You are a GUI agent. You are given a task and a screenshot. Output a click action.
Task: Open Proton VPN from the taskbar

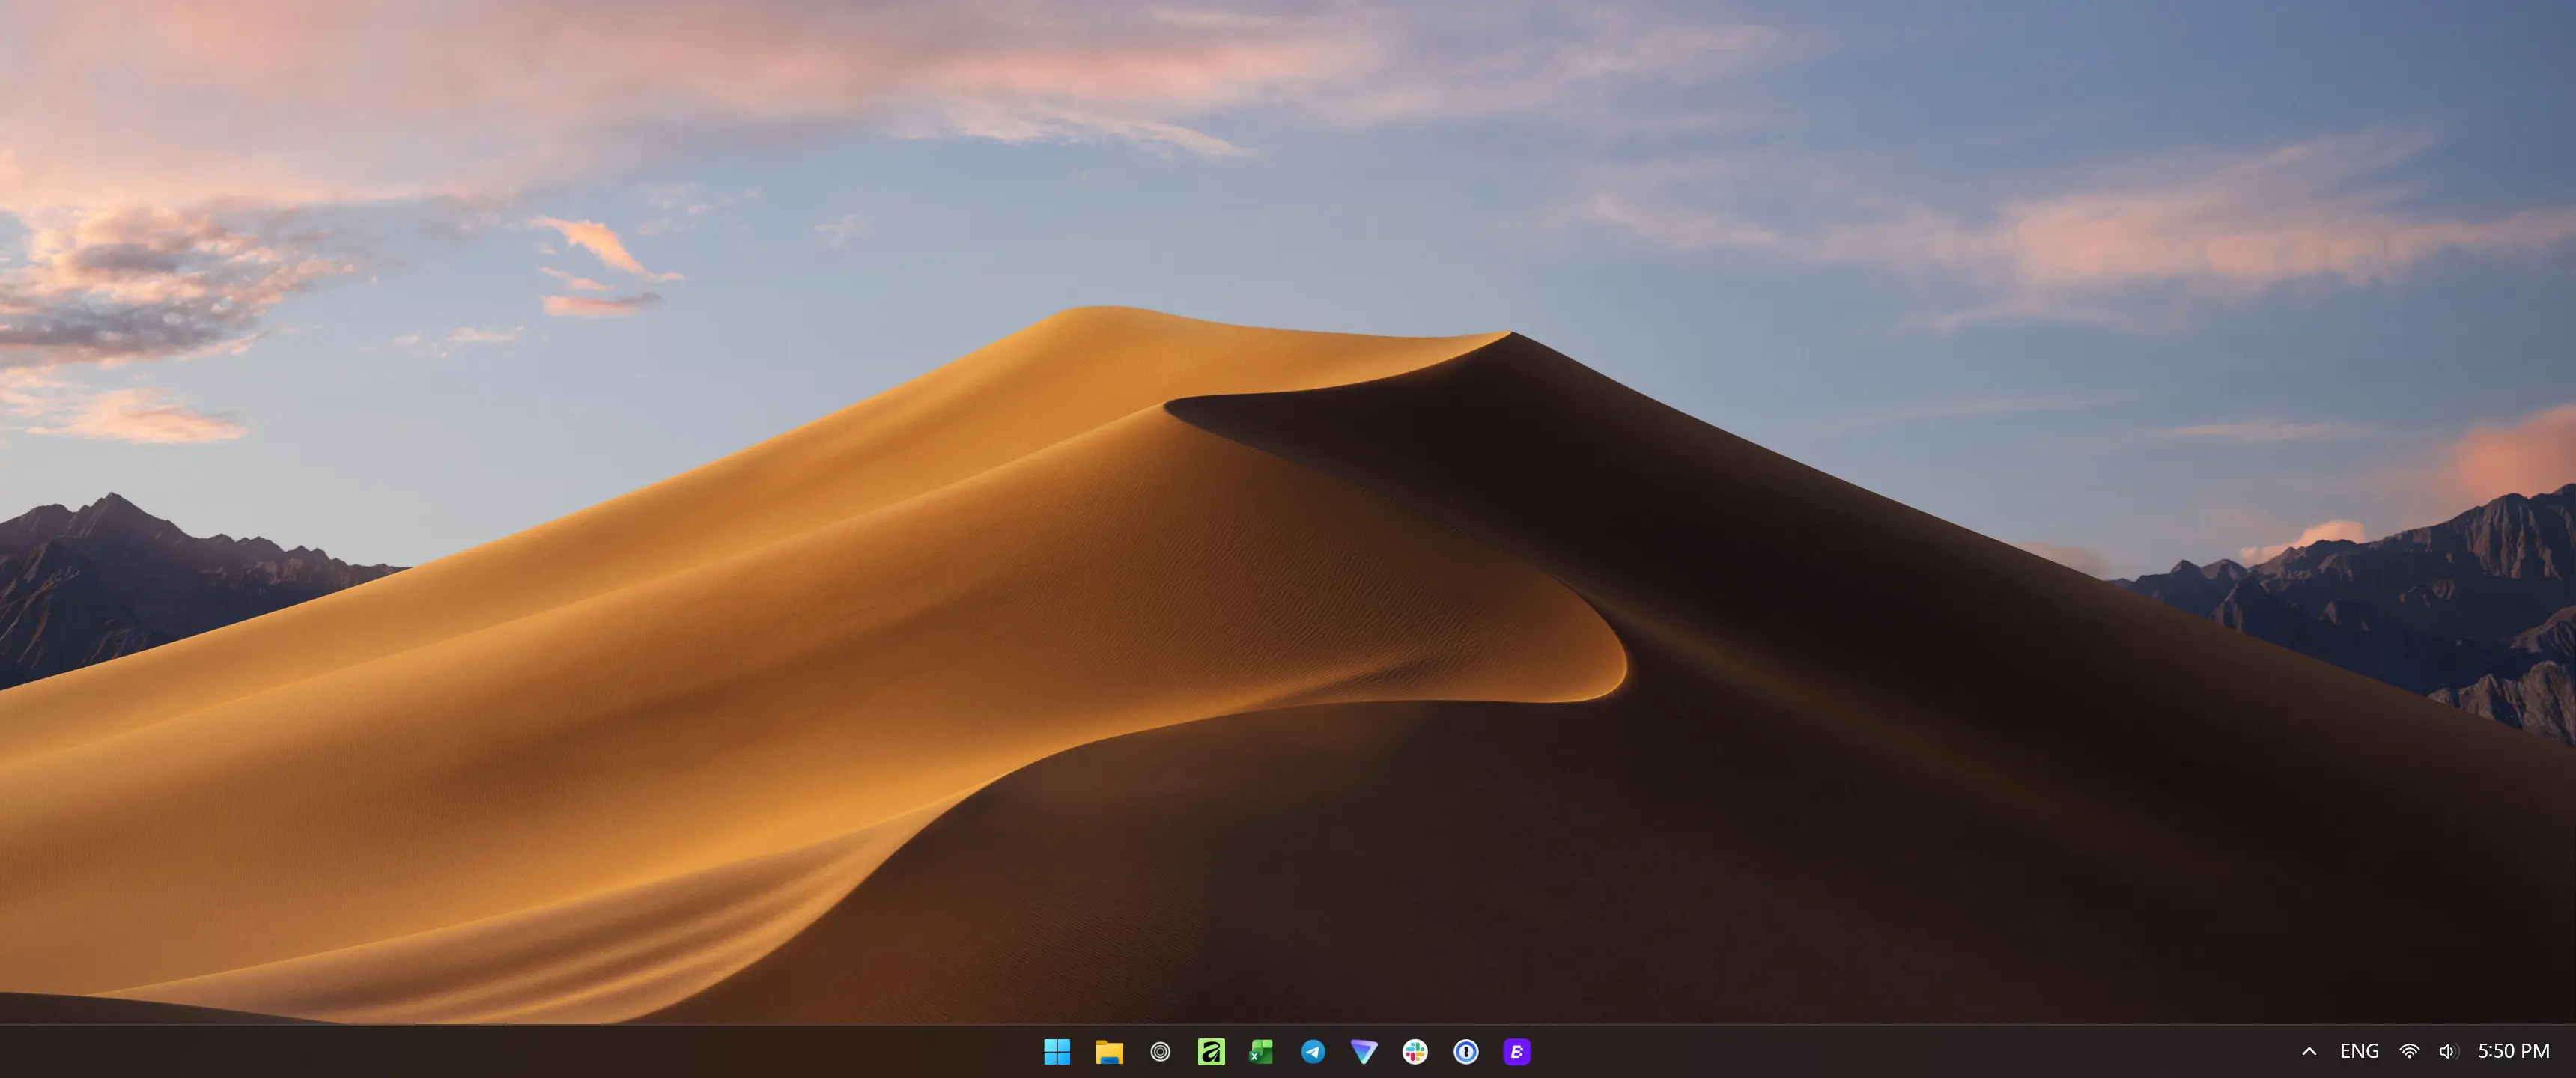pos(1364,1051)
